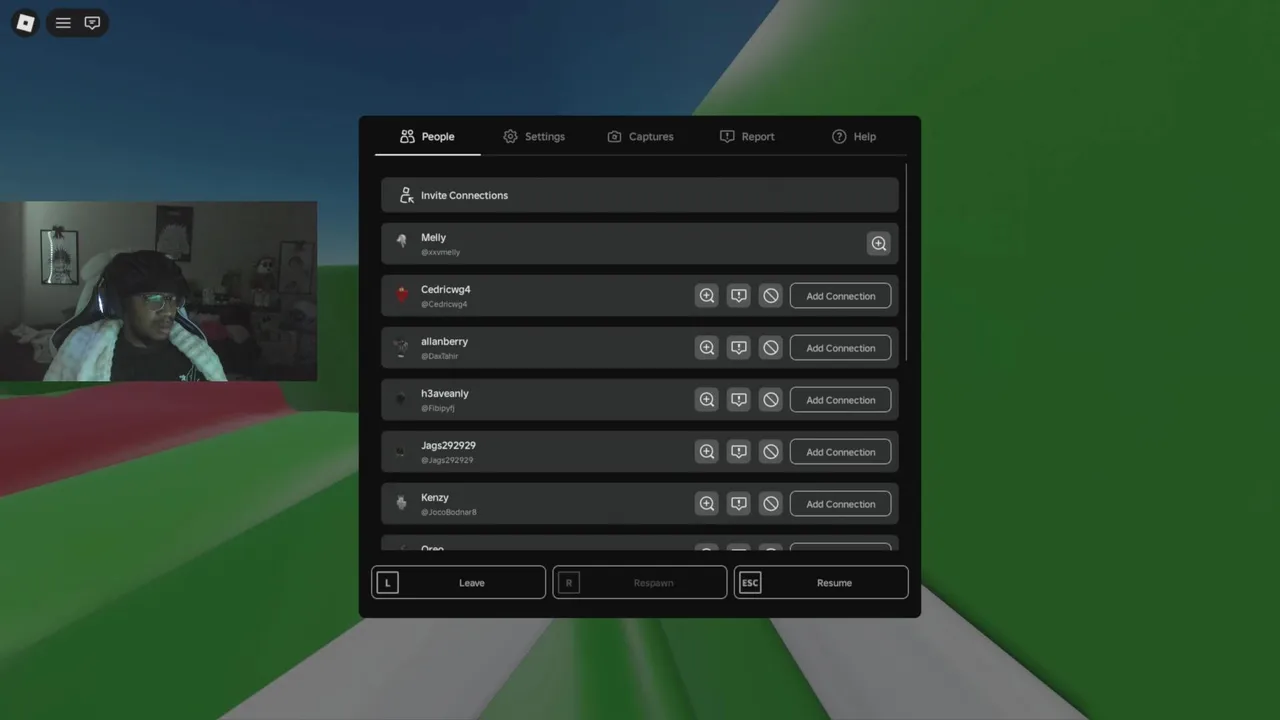Switch to the People tab
Image resolution: width=1280 pixels, height=720 pixels.
[x=428, y=137]
